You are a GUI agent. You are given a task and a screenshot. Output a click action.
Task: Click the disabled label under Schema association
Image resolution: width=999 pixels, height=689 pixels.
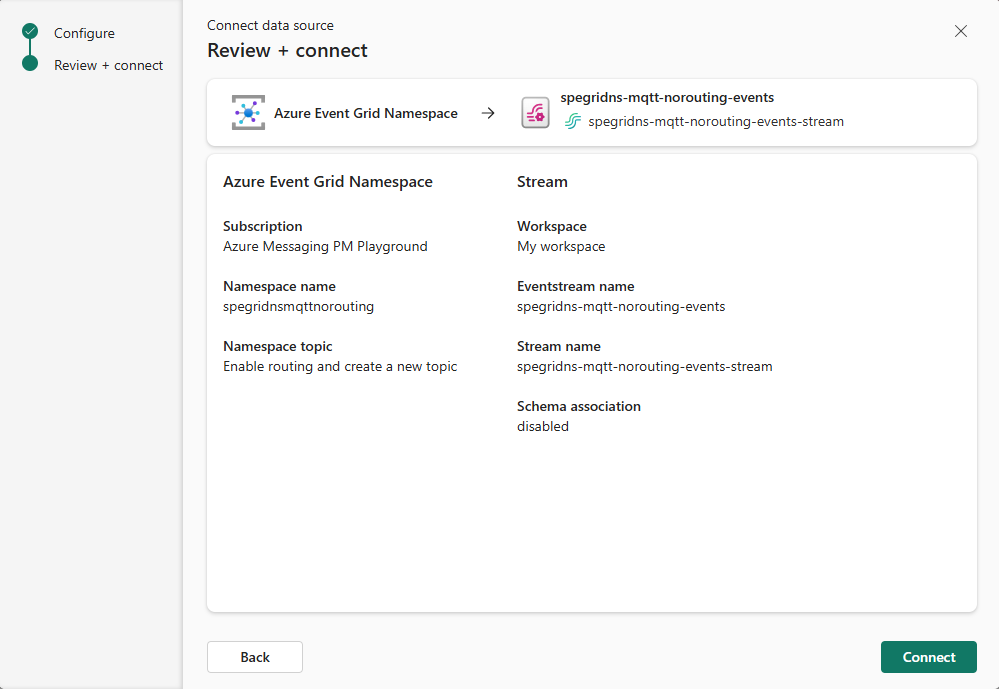tap(541, 426)
